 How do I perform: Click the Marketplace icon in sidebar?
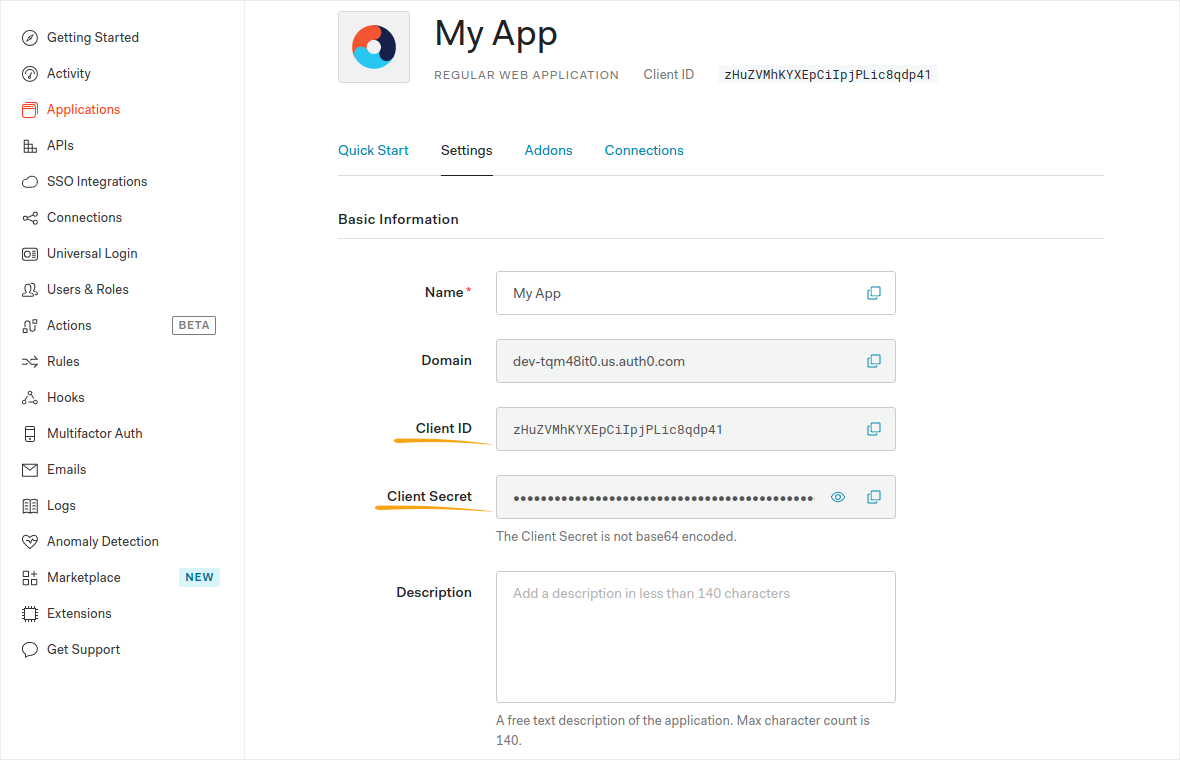click(30, 578)
